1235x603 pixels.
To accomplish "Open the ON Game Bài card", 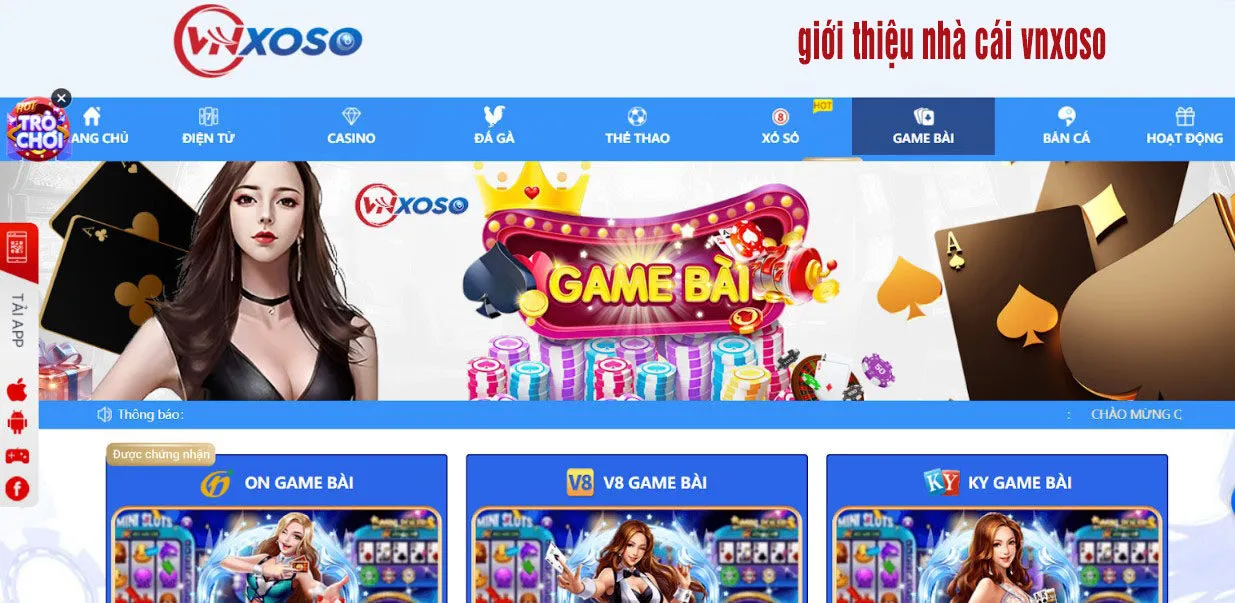I will 277,529.
